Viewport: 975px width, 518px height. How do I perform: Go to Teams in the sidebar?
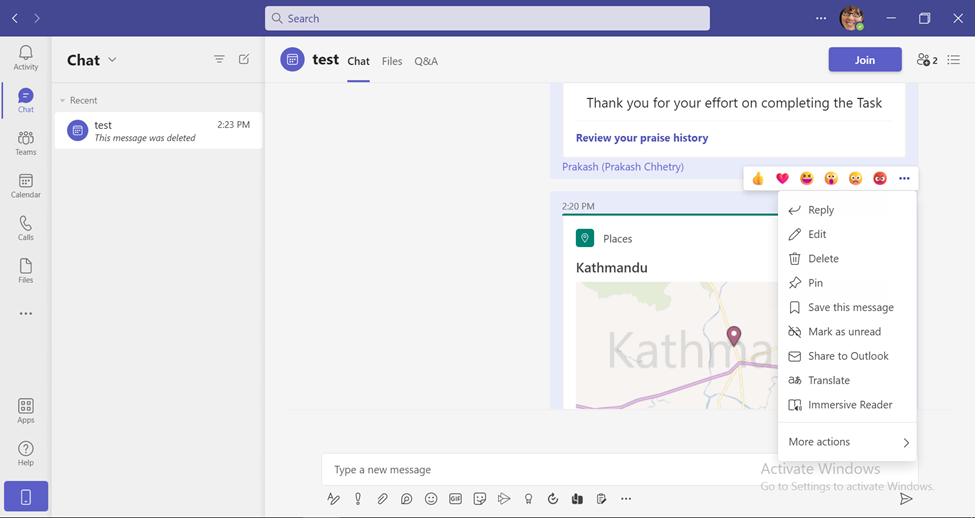coord(25,143)
